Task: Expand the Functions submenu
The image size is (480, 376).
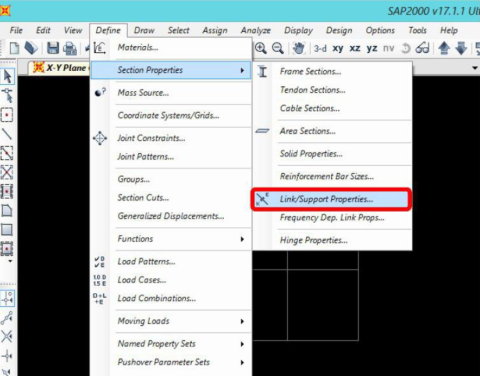Action: point(171,239)
